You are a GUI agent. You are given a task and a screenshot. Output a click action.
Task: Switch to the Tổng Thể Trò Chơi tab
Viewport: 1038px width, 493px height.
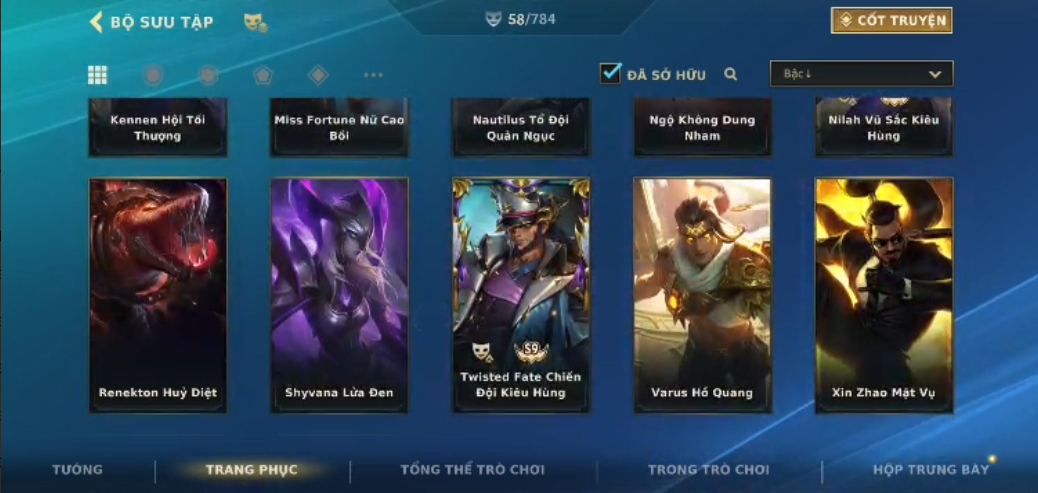click(x=473, y=470)
